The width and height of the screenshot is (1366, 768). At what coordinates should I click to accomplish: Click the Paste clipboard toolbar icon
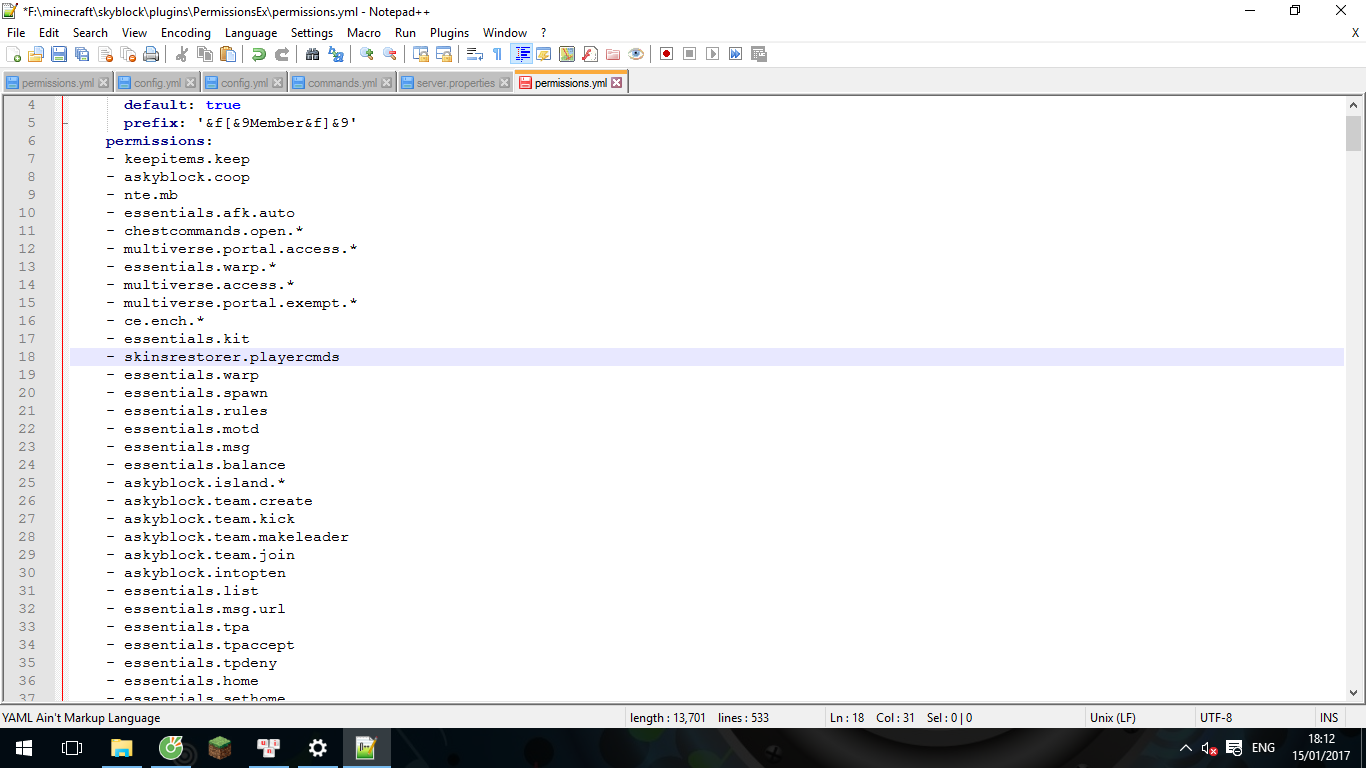[228, 54]
